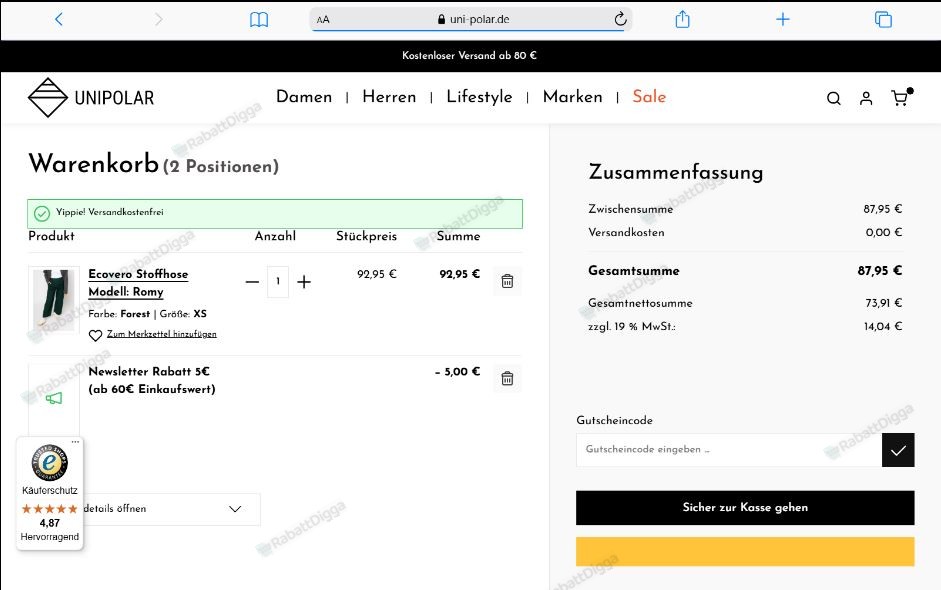
Task: Open the search on the Unipolar site
Action: [833, 98]
